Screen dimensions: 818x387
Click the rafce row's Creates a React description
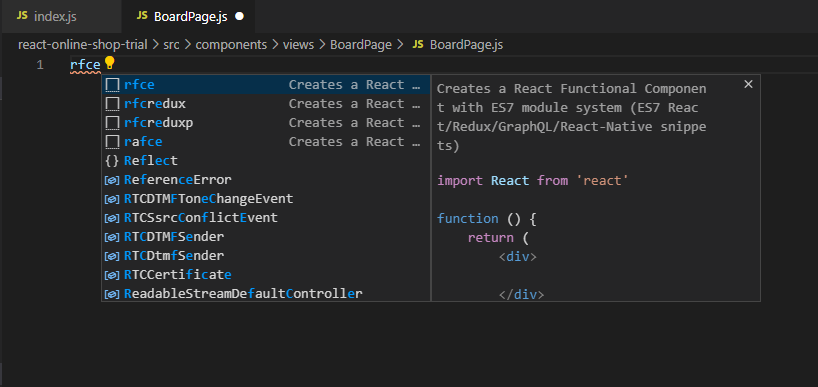[355, 141]
